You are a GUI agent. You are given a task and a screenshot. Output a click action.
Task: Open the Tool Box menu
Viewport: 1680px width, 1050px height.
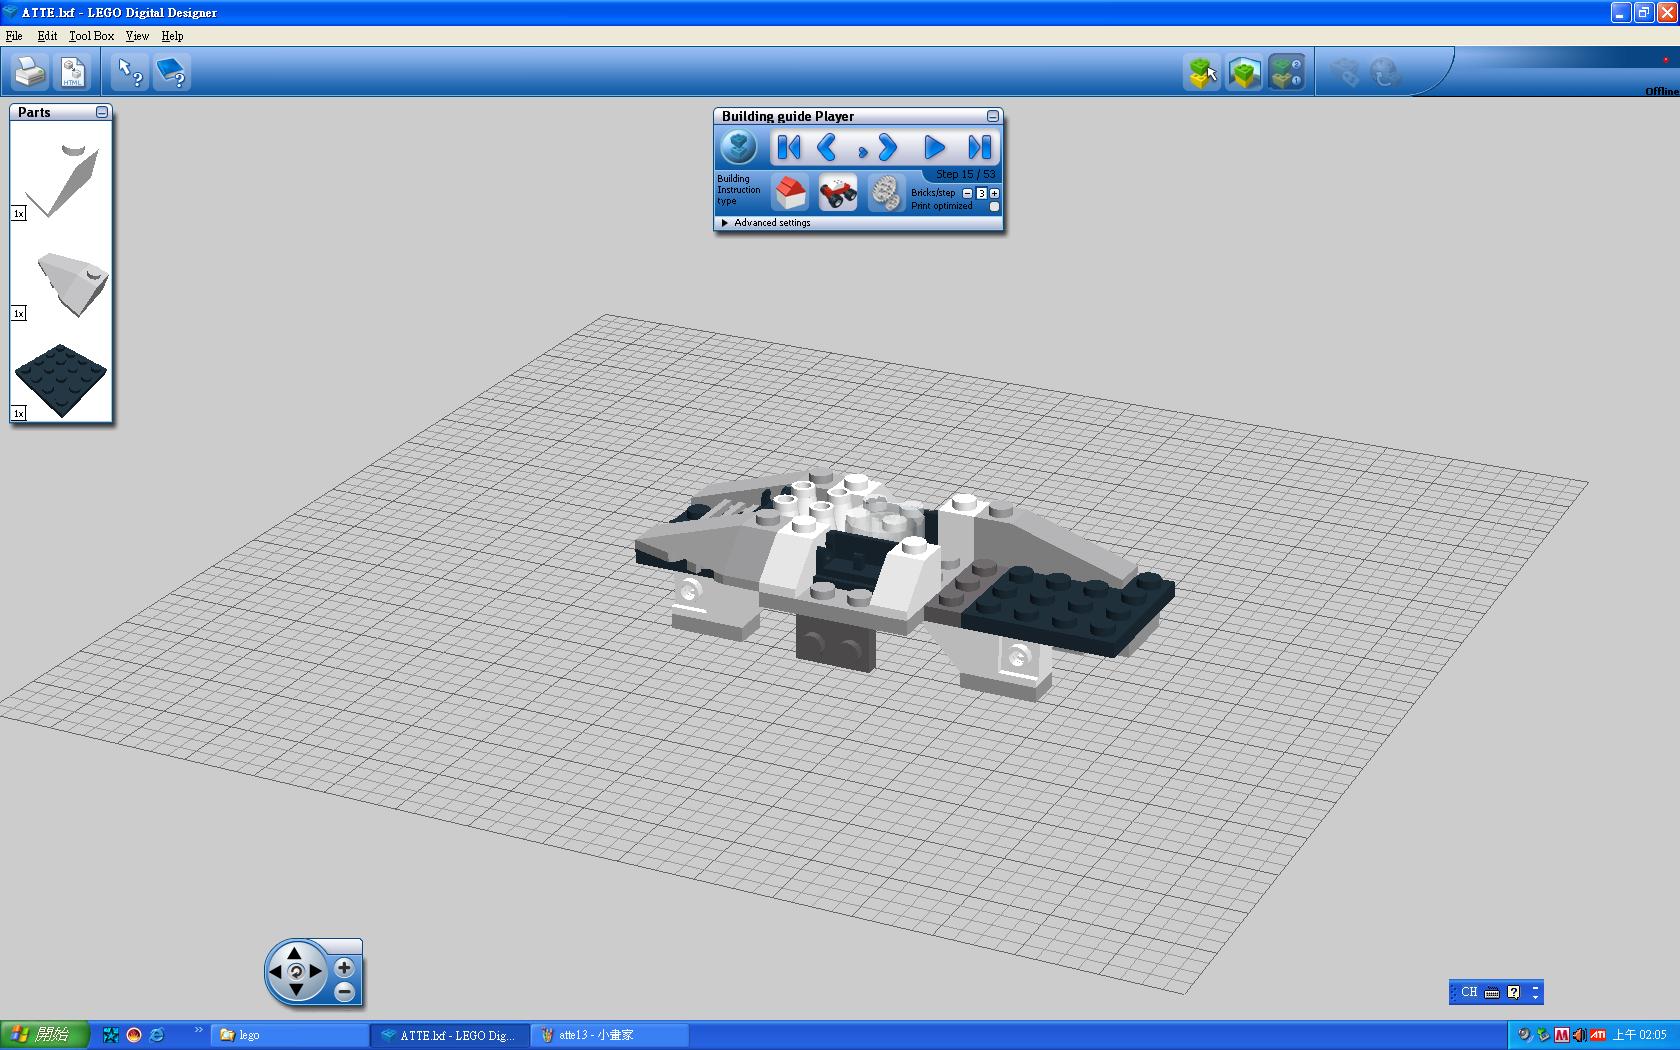(91, 36)
